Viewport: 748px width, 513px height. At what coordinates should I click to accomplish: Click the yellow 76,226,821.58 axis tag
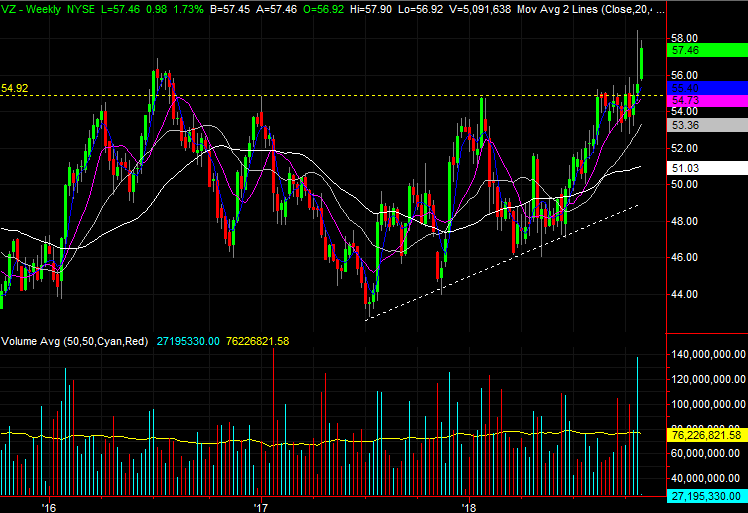click(x=707, y=435)
